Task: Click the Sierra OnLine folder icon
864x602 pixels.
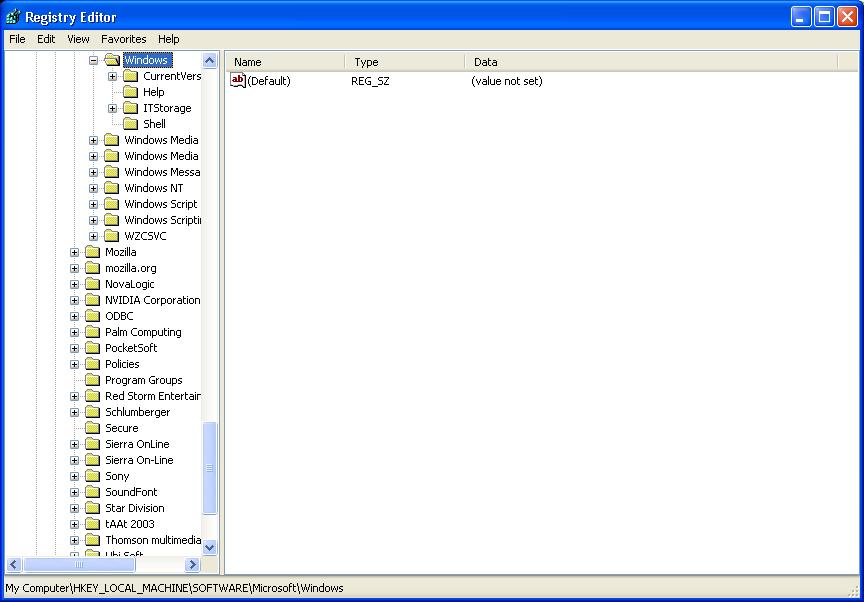Action: (x=93, y=443)
